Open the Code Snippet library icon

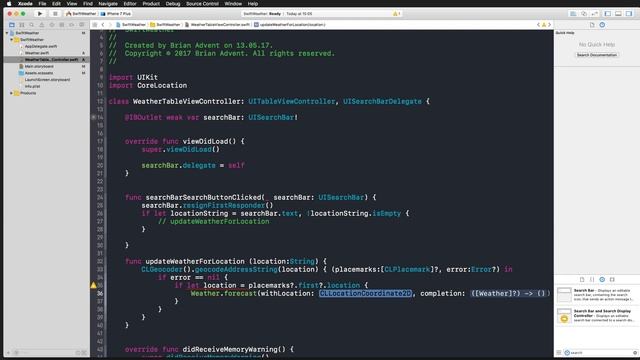(x=592, y=280)
